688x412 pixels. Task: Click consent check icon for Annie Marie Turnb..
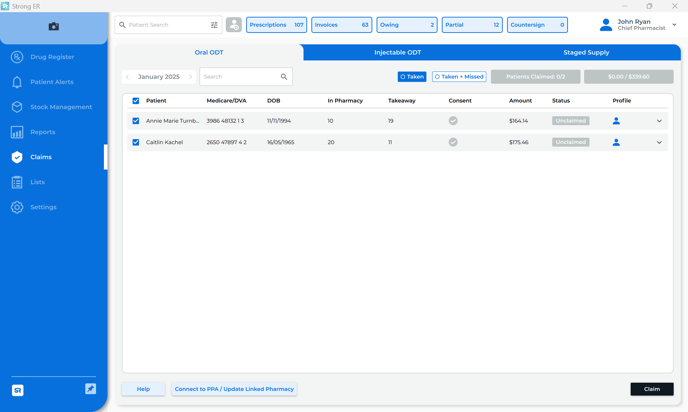pyautogui.click(x=453, y=121)
